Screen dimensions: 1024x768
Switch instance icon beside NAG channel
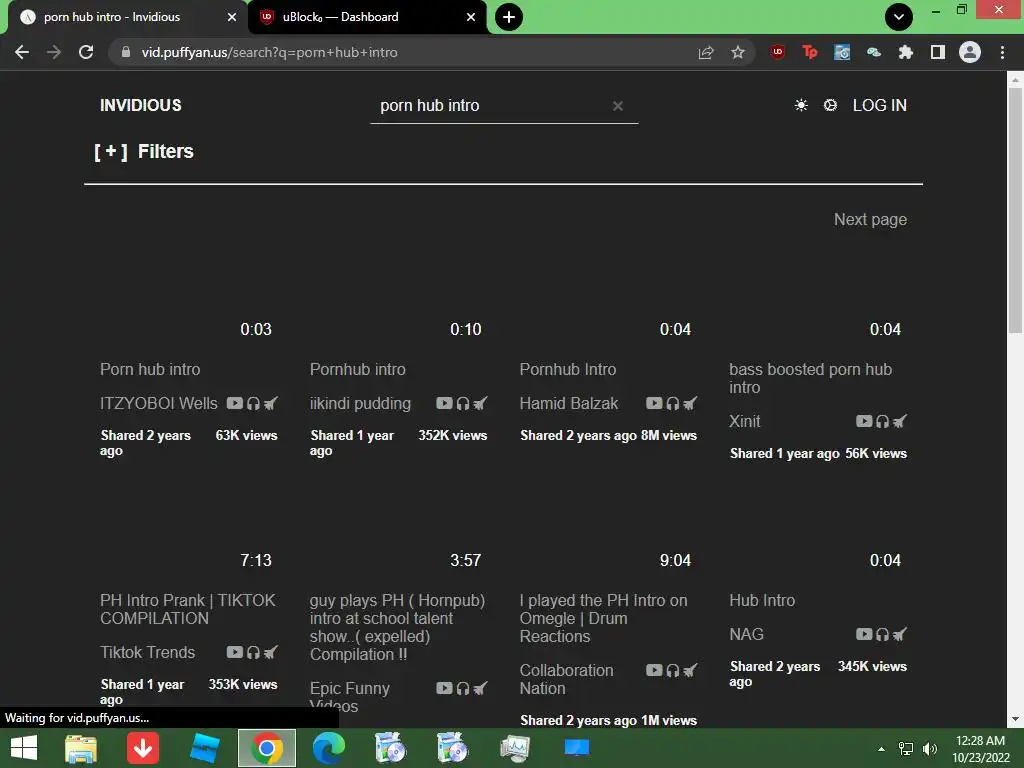point(899,635)
